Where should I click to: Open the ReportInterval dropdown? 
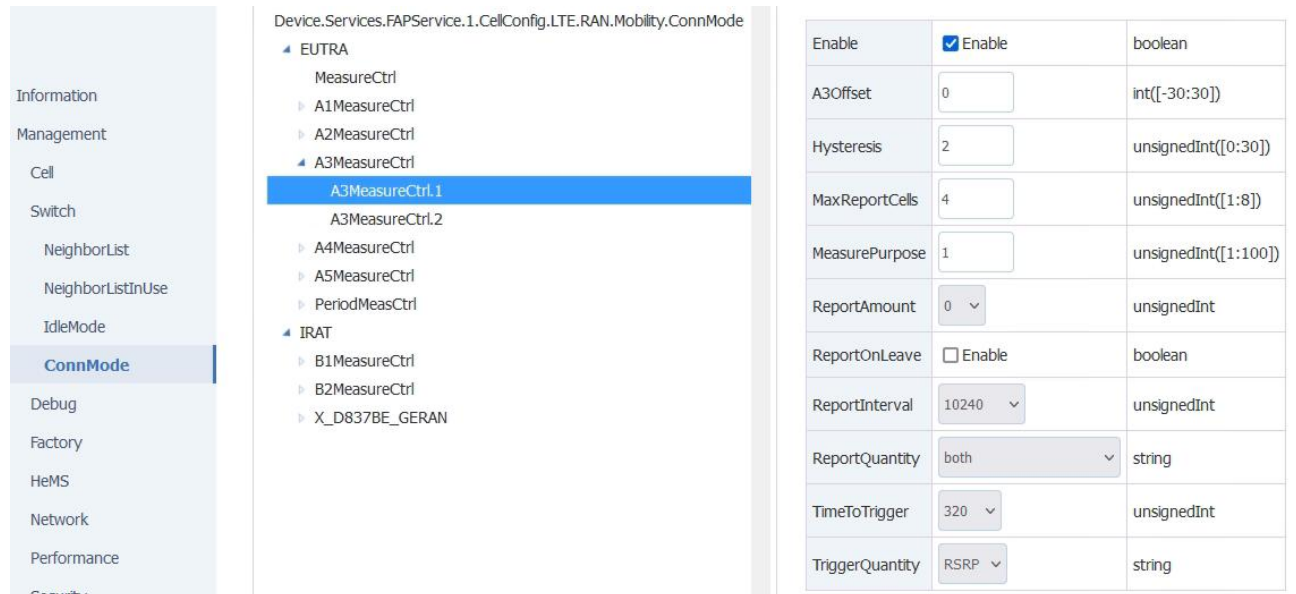981,405
